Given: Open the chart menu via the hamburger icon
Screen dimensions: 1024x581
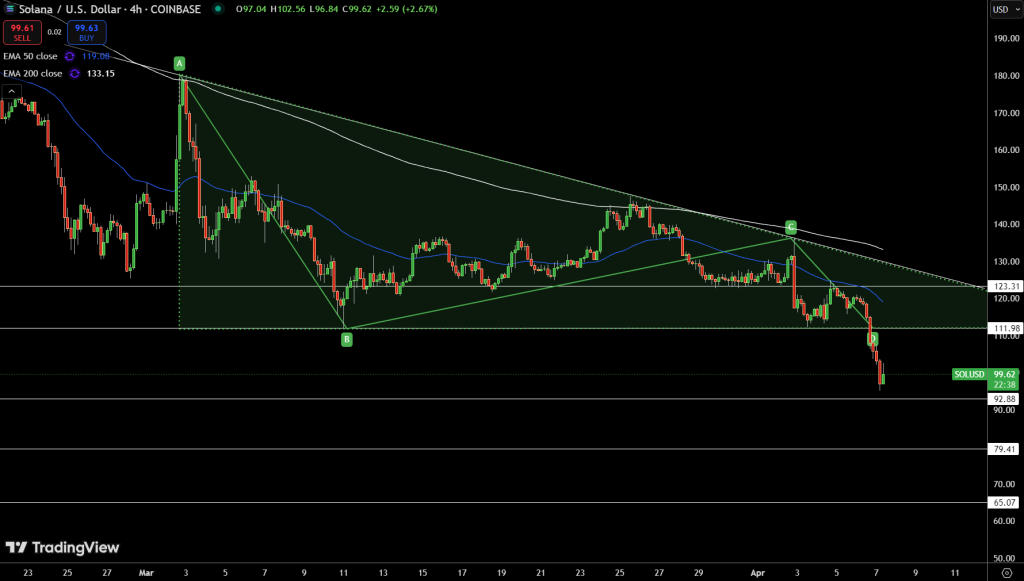Looking at the screenshot, I should 10,9.
